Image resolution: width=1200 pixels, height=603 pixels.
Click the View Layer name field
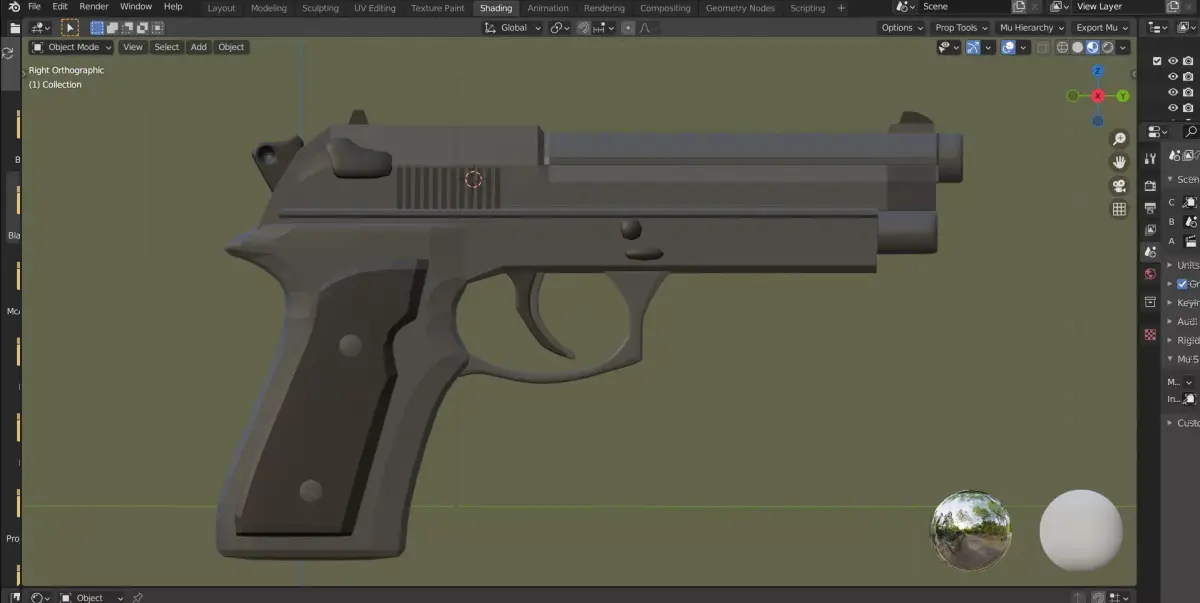(x=1117, y=7)
